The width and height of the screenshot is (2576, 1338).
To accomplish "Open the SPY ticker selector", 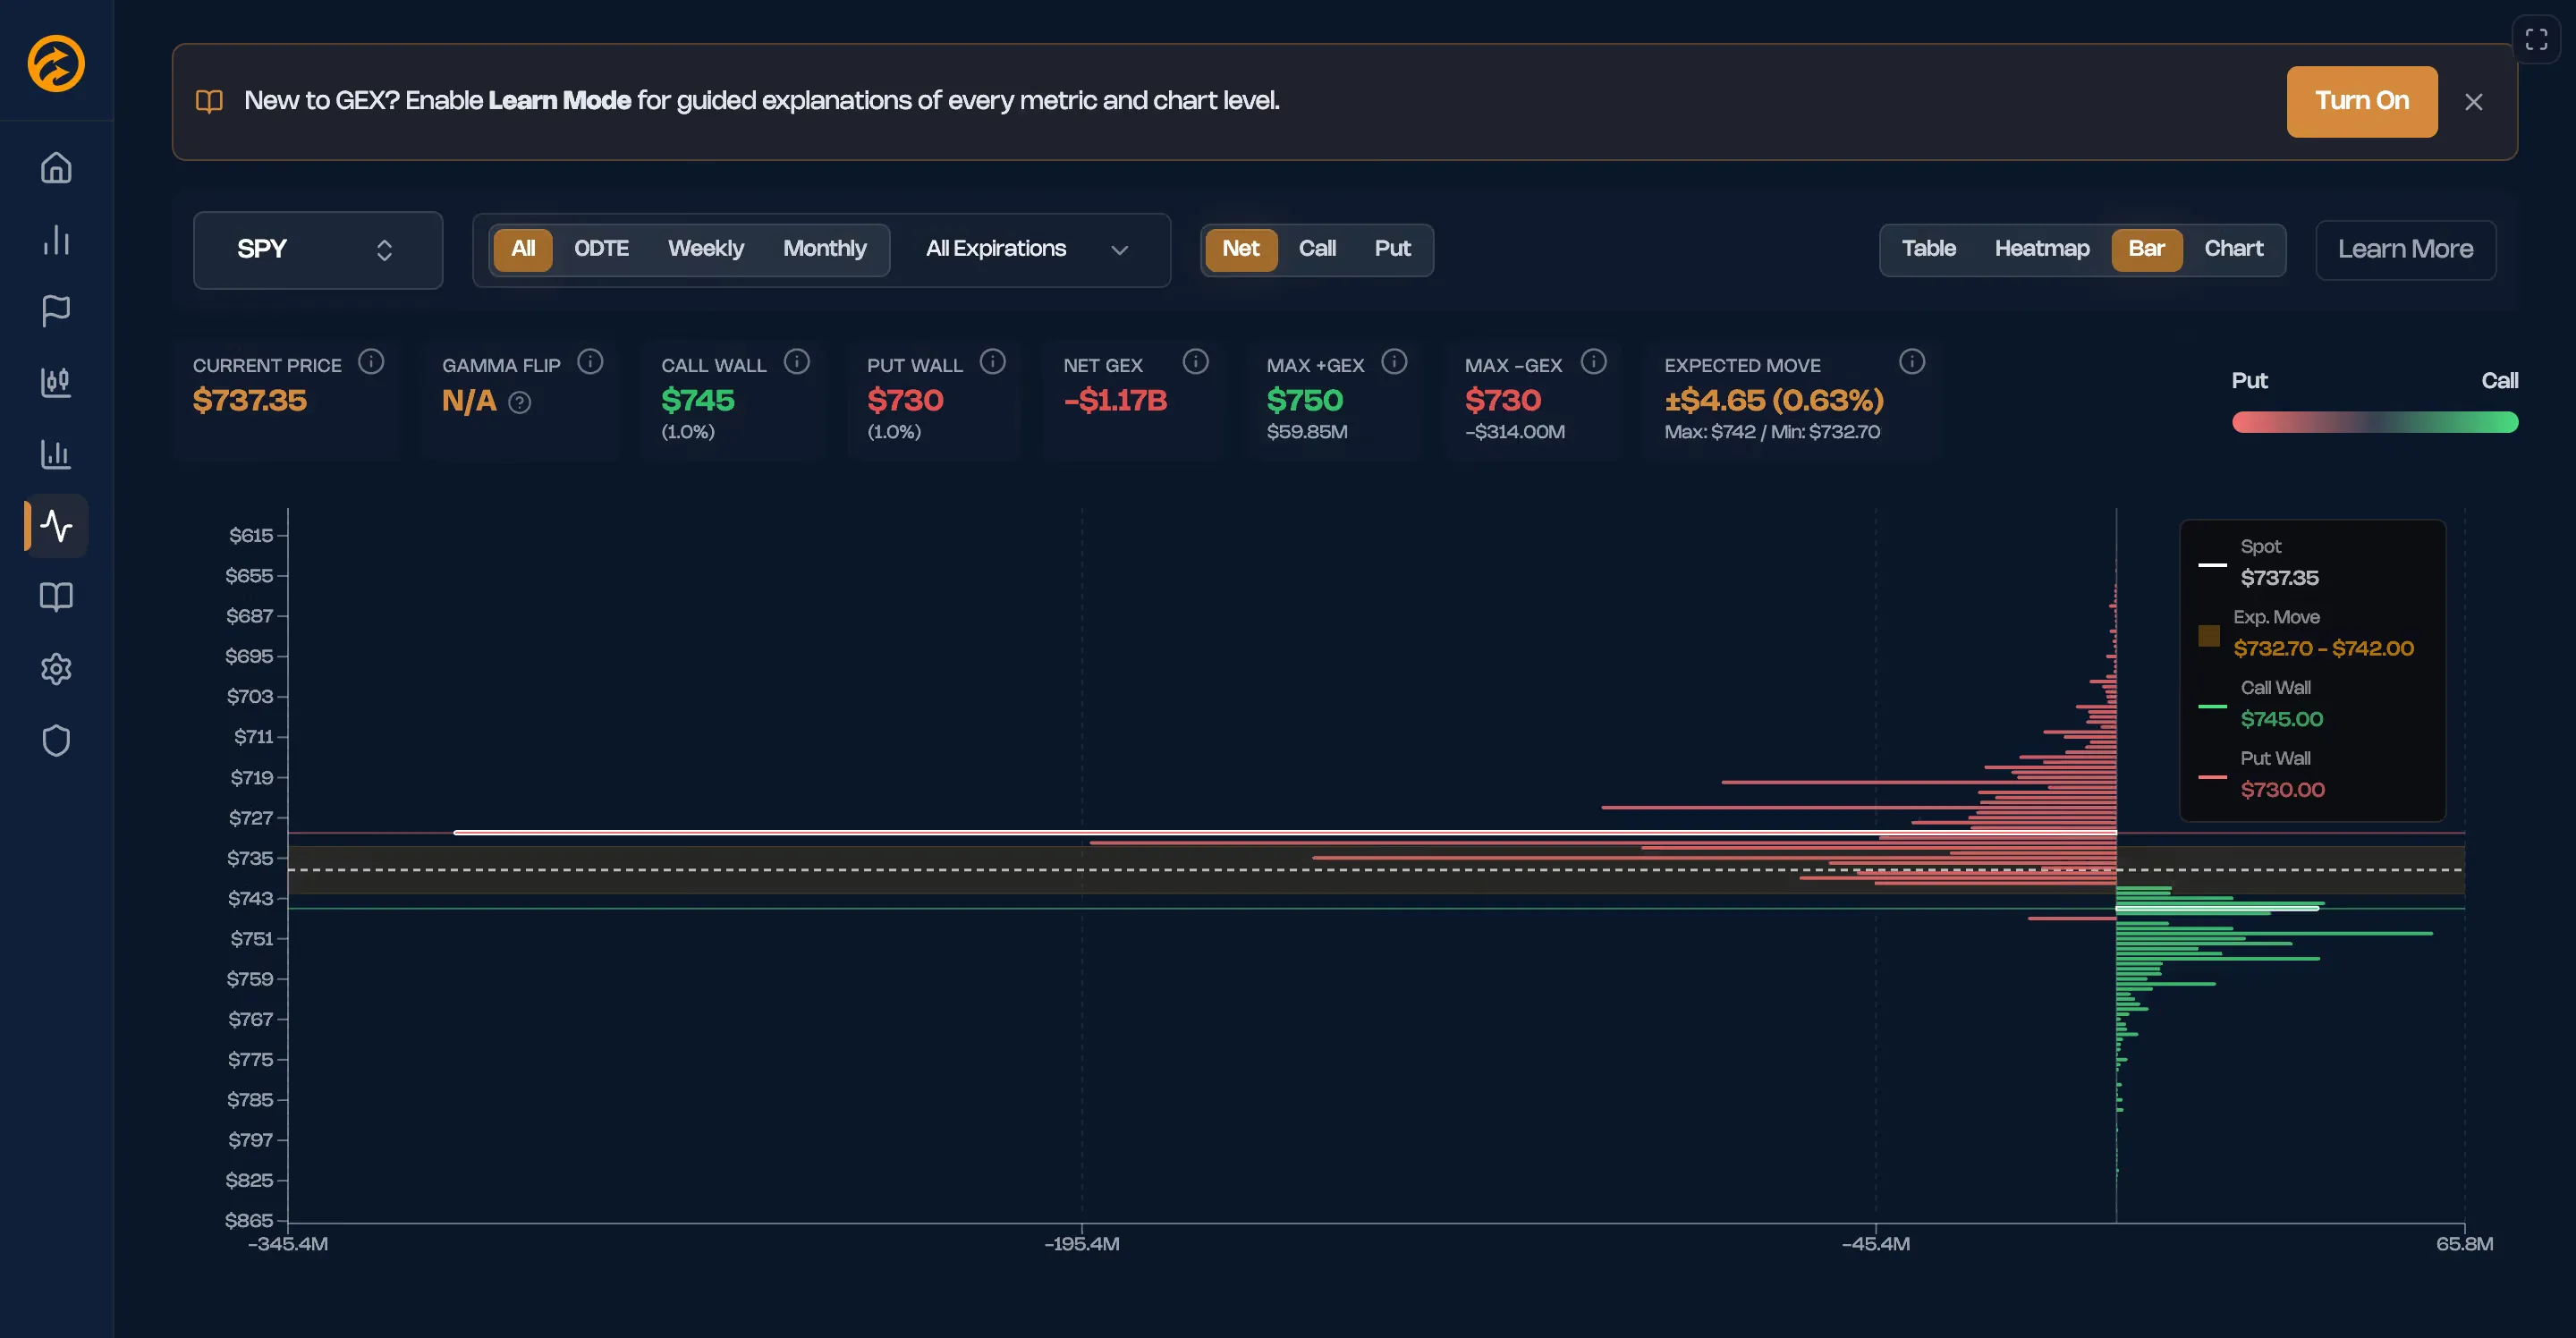I will [317, 250].
